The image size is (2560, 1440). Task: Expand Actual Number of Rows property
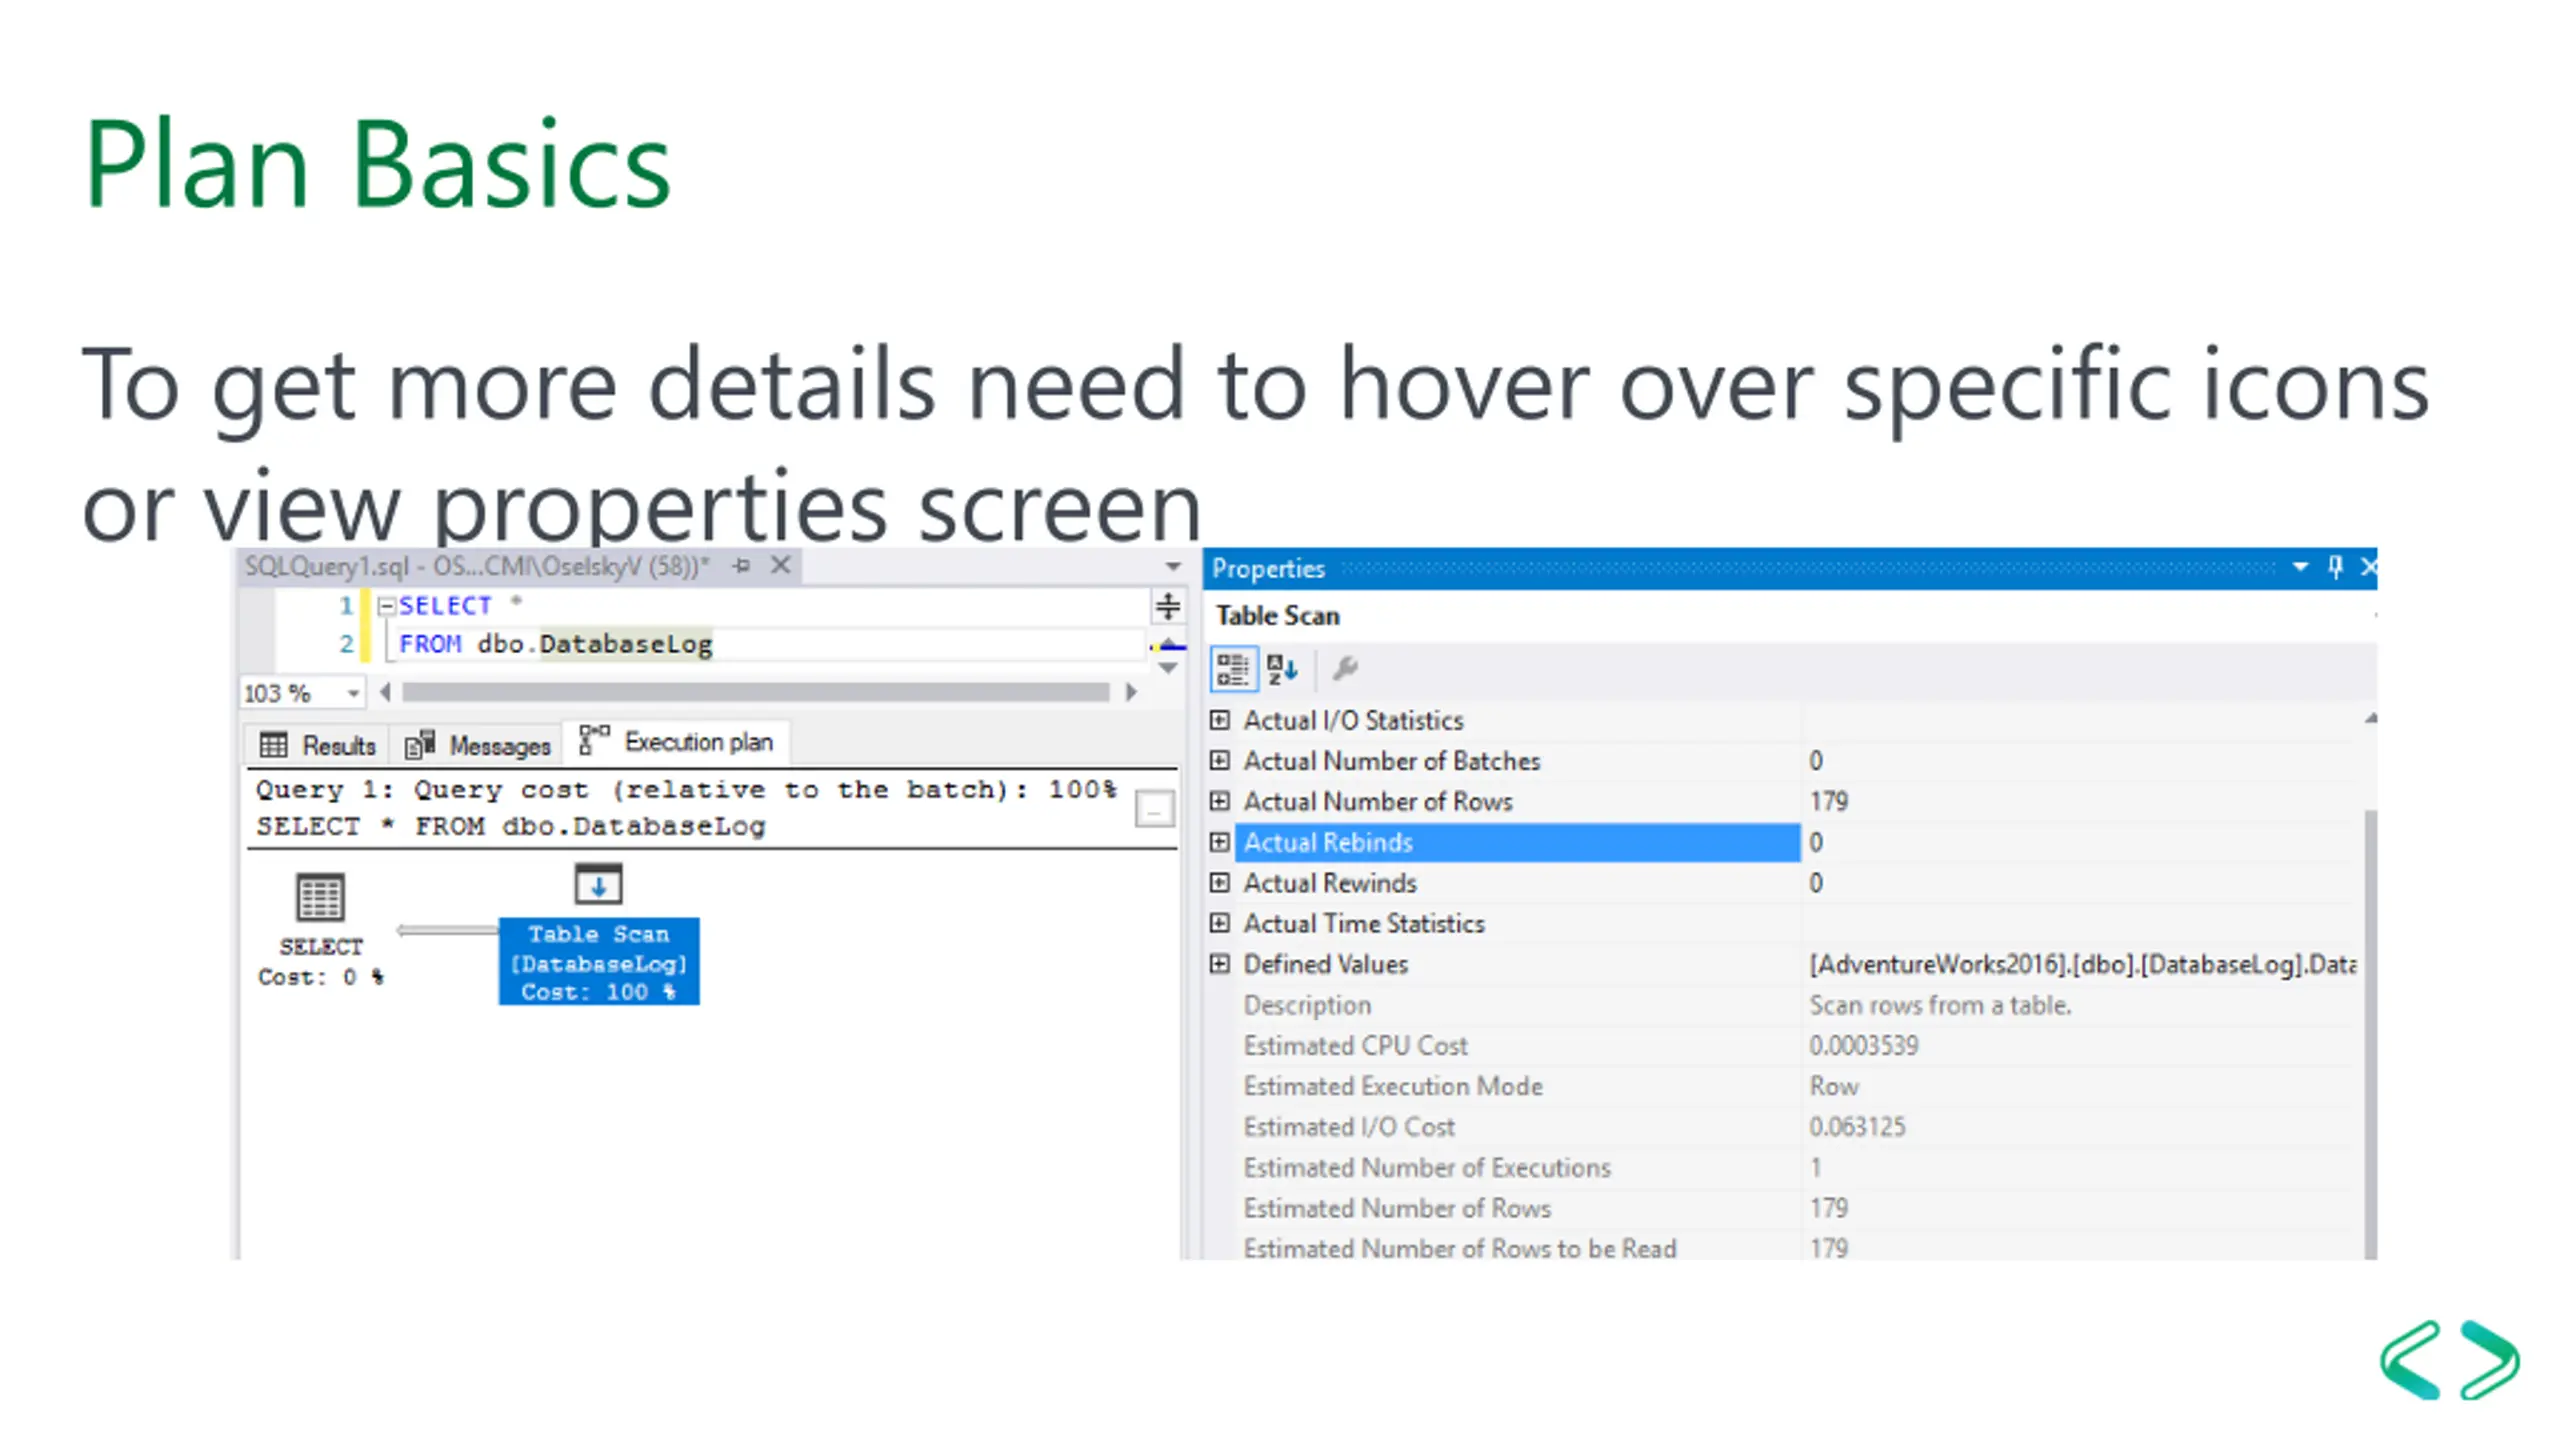tap(1219, 801)
